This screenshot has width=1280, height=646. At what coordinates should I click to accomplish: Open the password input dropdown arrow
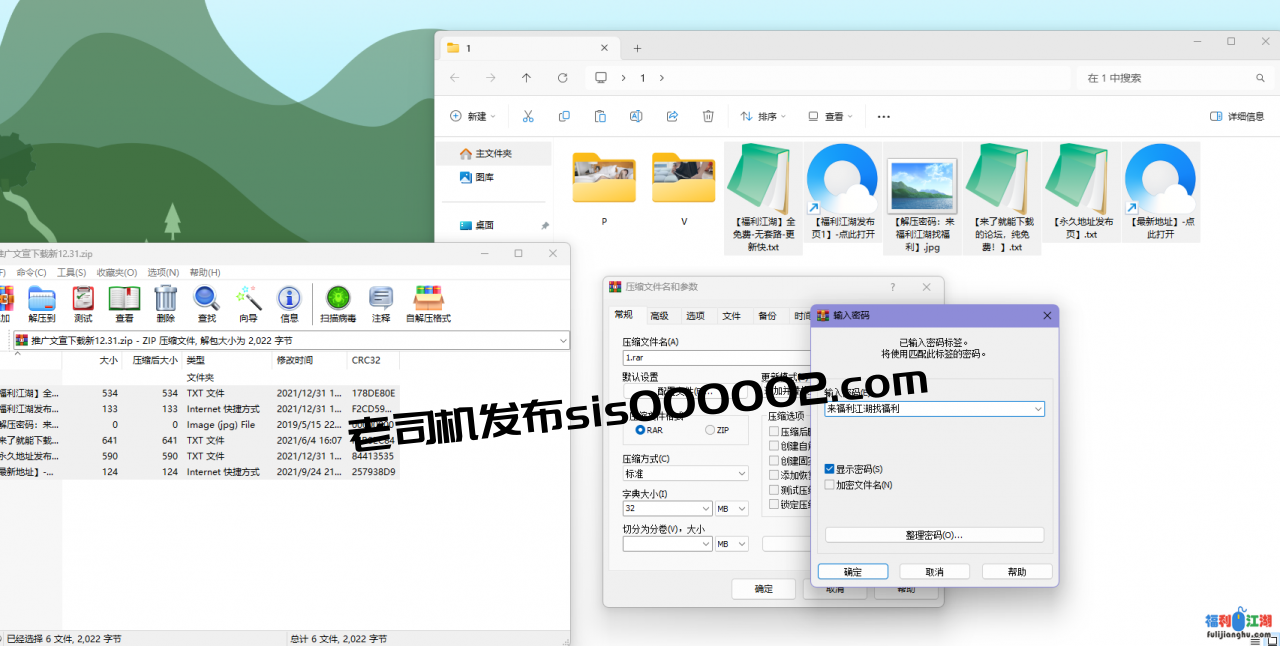click(x=1038, y=409)
